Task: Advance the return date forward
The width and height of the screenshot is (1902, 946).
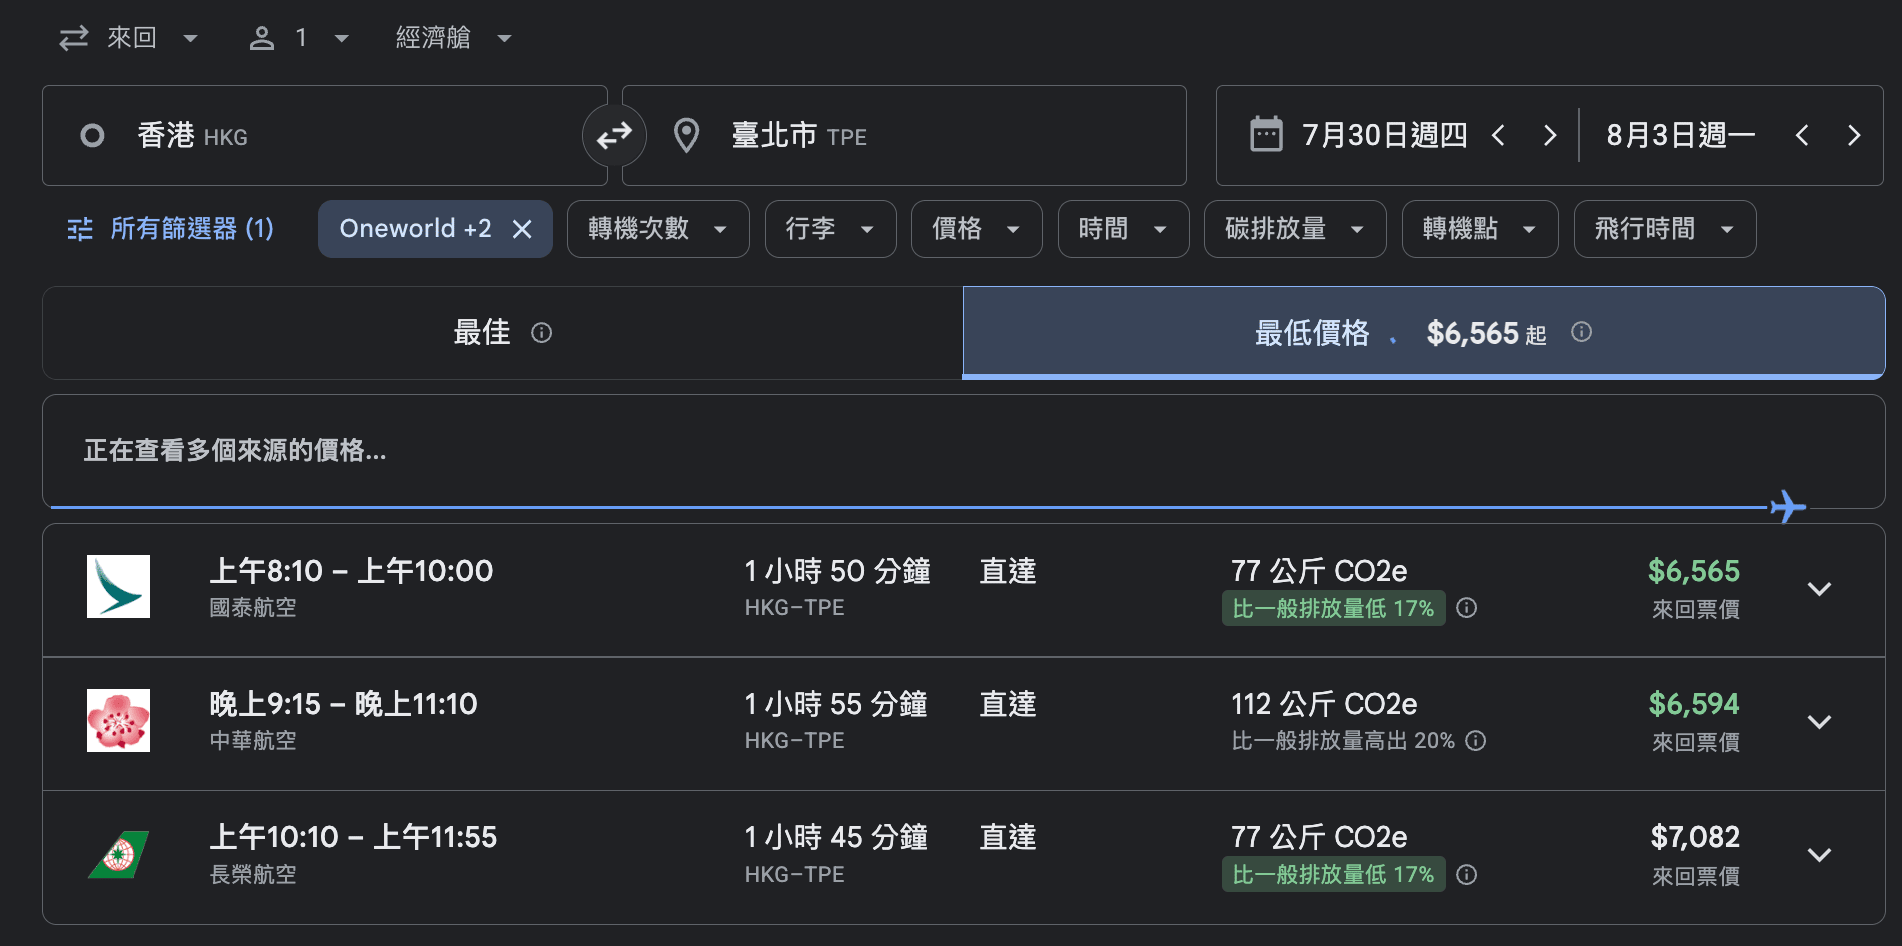Action: tap(1854, 135)
